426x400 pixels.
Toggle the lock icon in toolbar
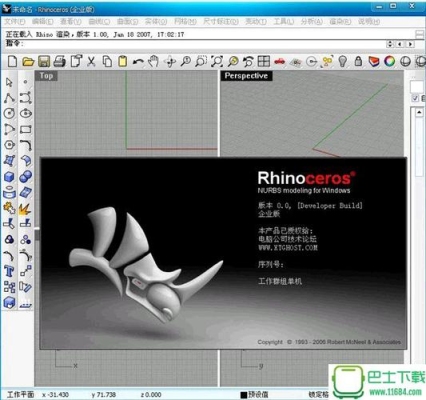point(358,61)
